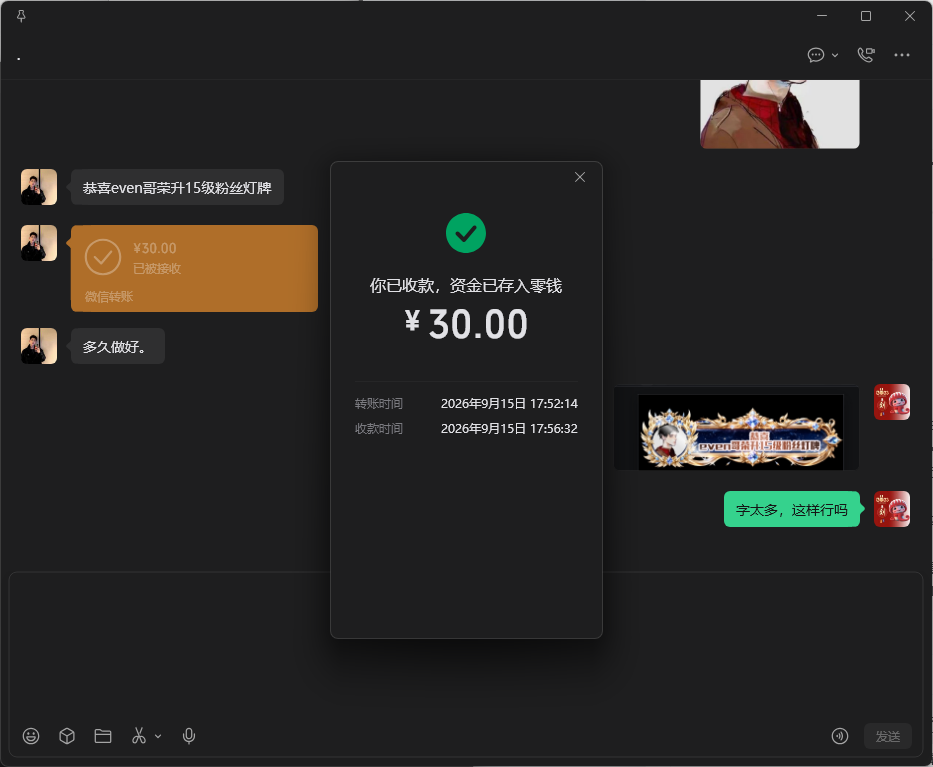The width and height of the screenshot is (933, 767).
Task: Open the ¥30.00 微信转账 transfer bubble
Action: coord(195,268)
